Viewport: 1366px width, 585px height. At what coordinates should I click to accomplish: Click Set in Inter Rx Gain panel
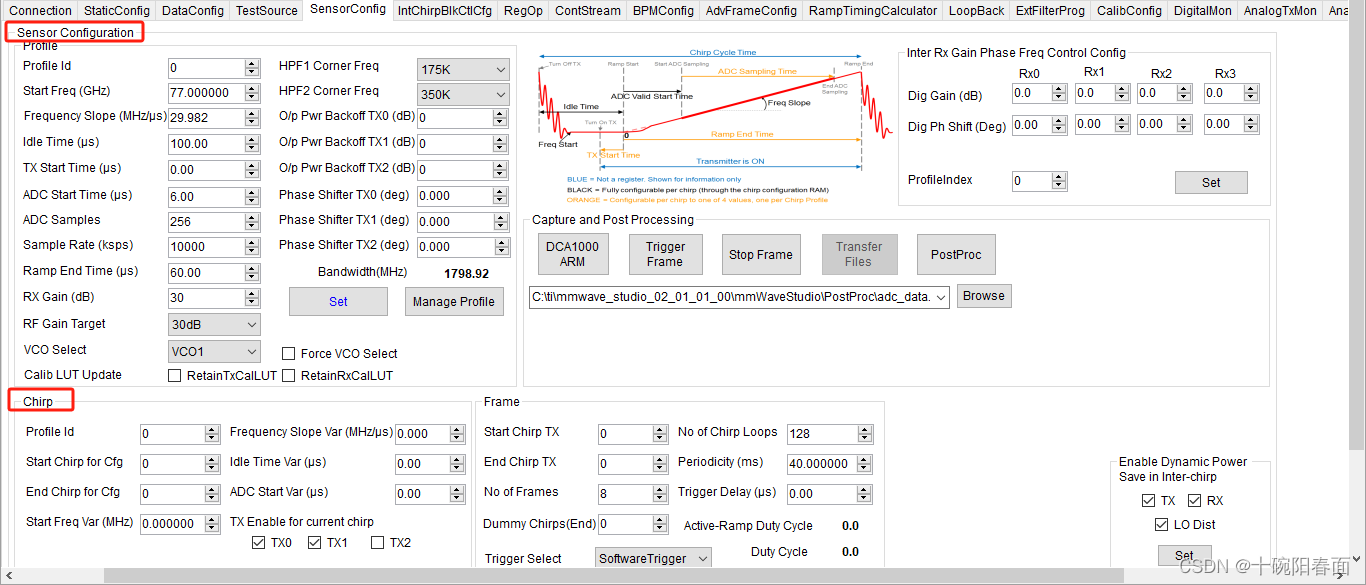click(1211, 183)
